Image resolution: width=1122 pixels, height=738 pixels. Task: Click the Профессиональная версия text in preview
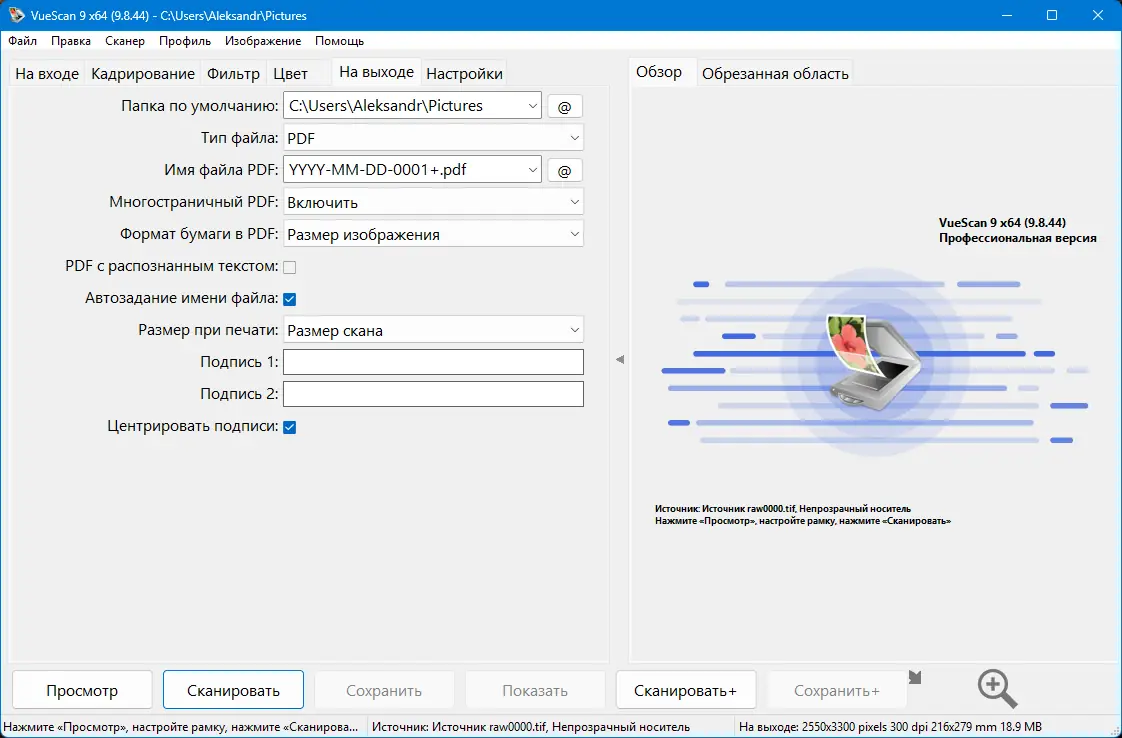pos(1018,238)
